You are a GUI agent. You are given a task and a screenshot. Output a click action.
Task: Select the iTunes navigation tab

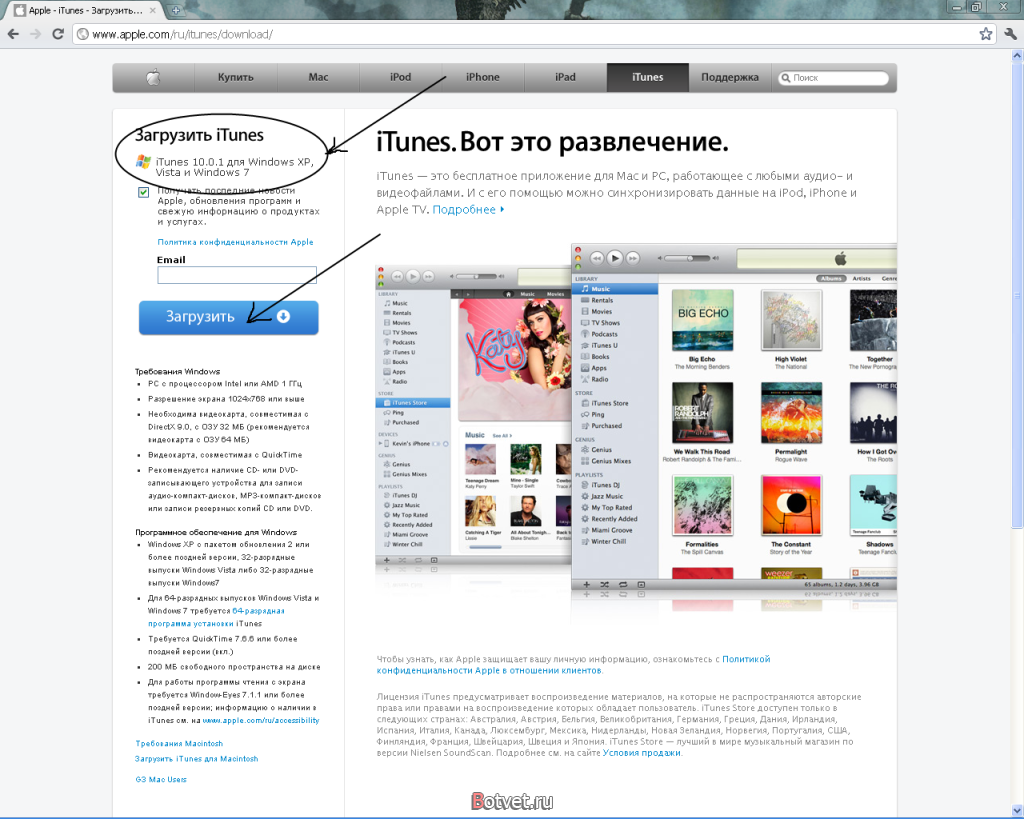pyautogui.click(x=647, y=77)
